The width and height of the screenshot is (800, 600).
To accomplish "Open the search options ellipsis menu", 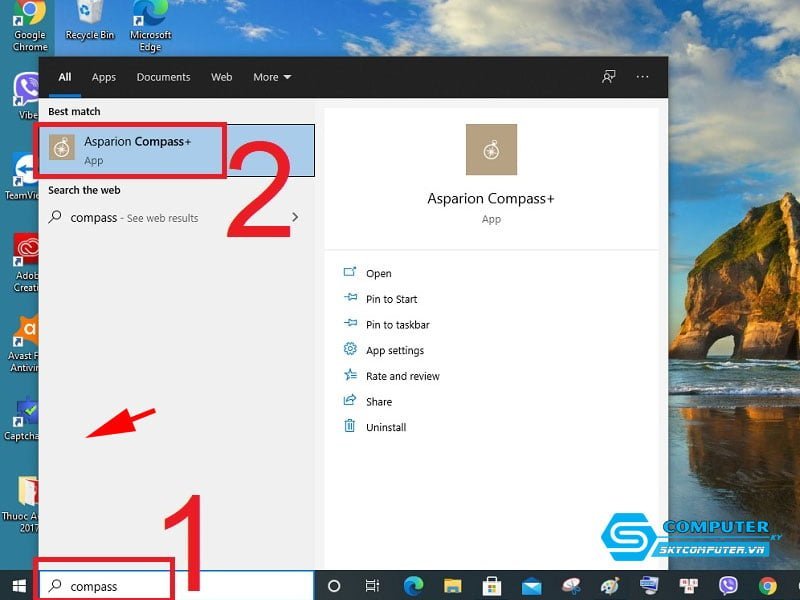I will pos(642,77).
